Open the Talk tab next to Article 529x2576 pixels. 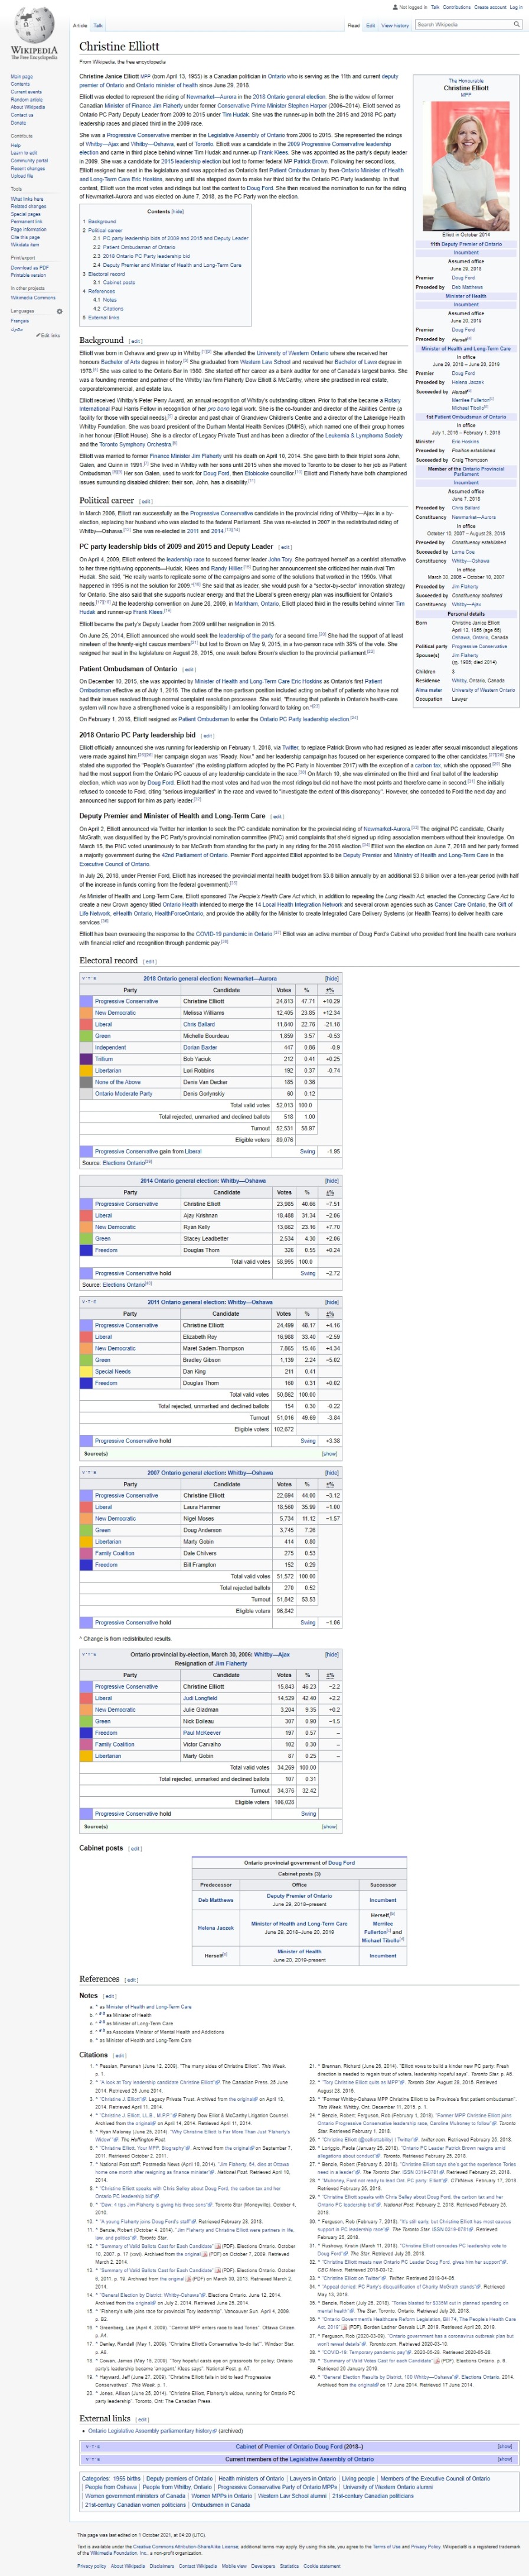click(x=98, y=25)
